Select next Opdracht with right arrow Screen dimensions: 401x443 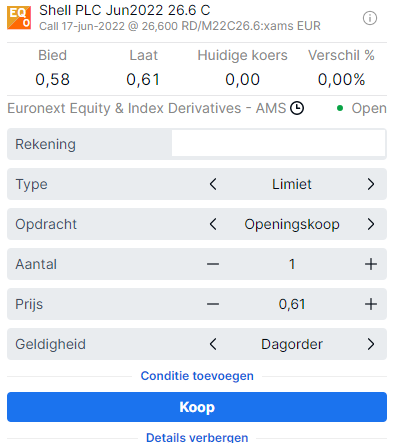point(371,224)
